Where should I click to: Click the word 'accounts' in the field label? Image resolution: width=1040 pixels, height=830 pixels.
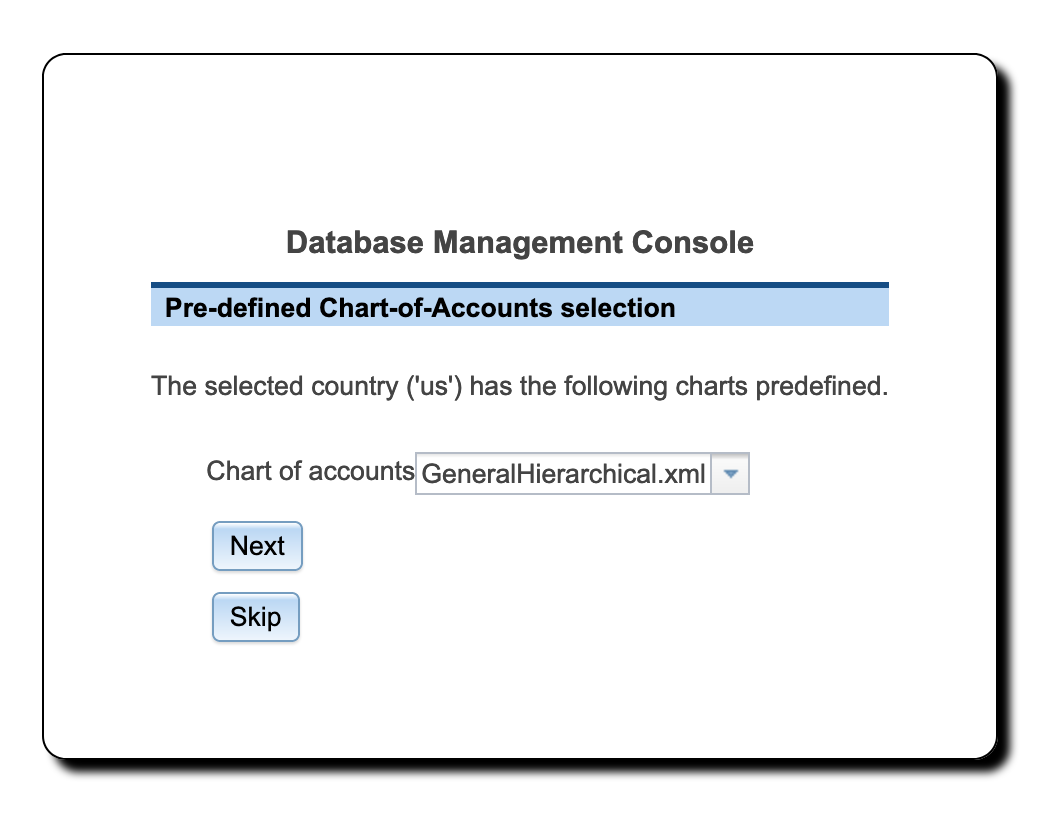click(361, 471)
